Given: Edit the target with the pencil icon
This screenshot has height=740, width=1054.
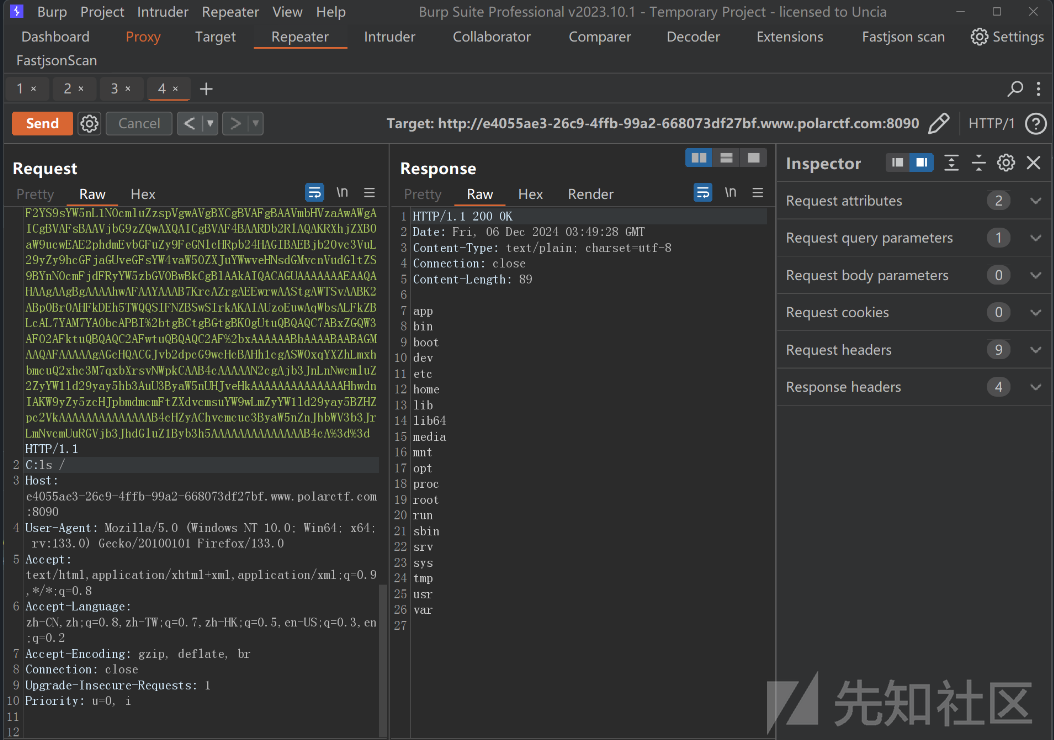Looking at the screenshot, I should (x=939, y=124).
